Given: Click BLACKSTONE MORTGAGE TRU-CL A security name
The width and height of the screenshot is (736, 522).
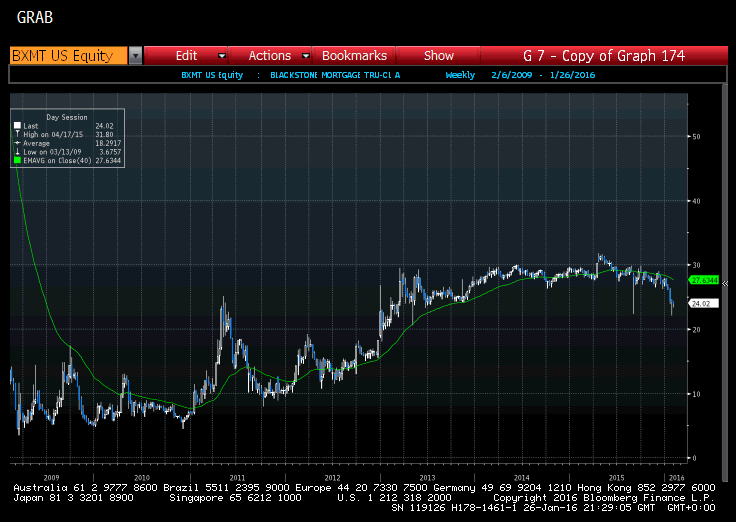Looking at the screenshot, I should point(335,75).
